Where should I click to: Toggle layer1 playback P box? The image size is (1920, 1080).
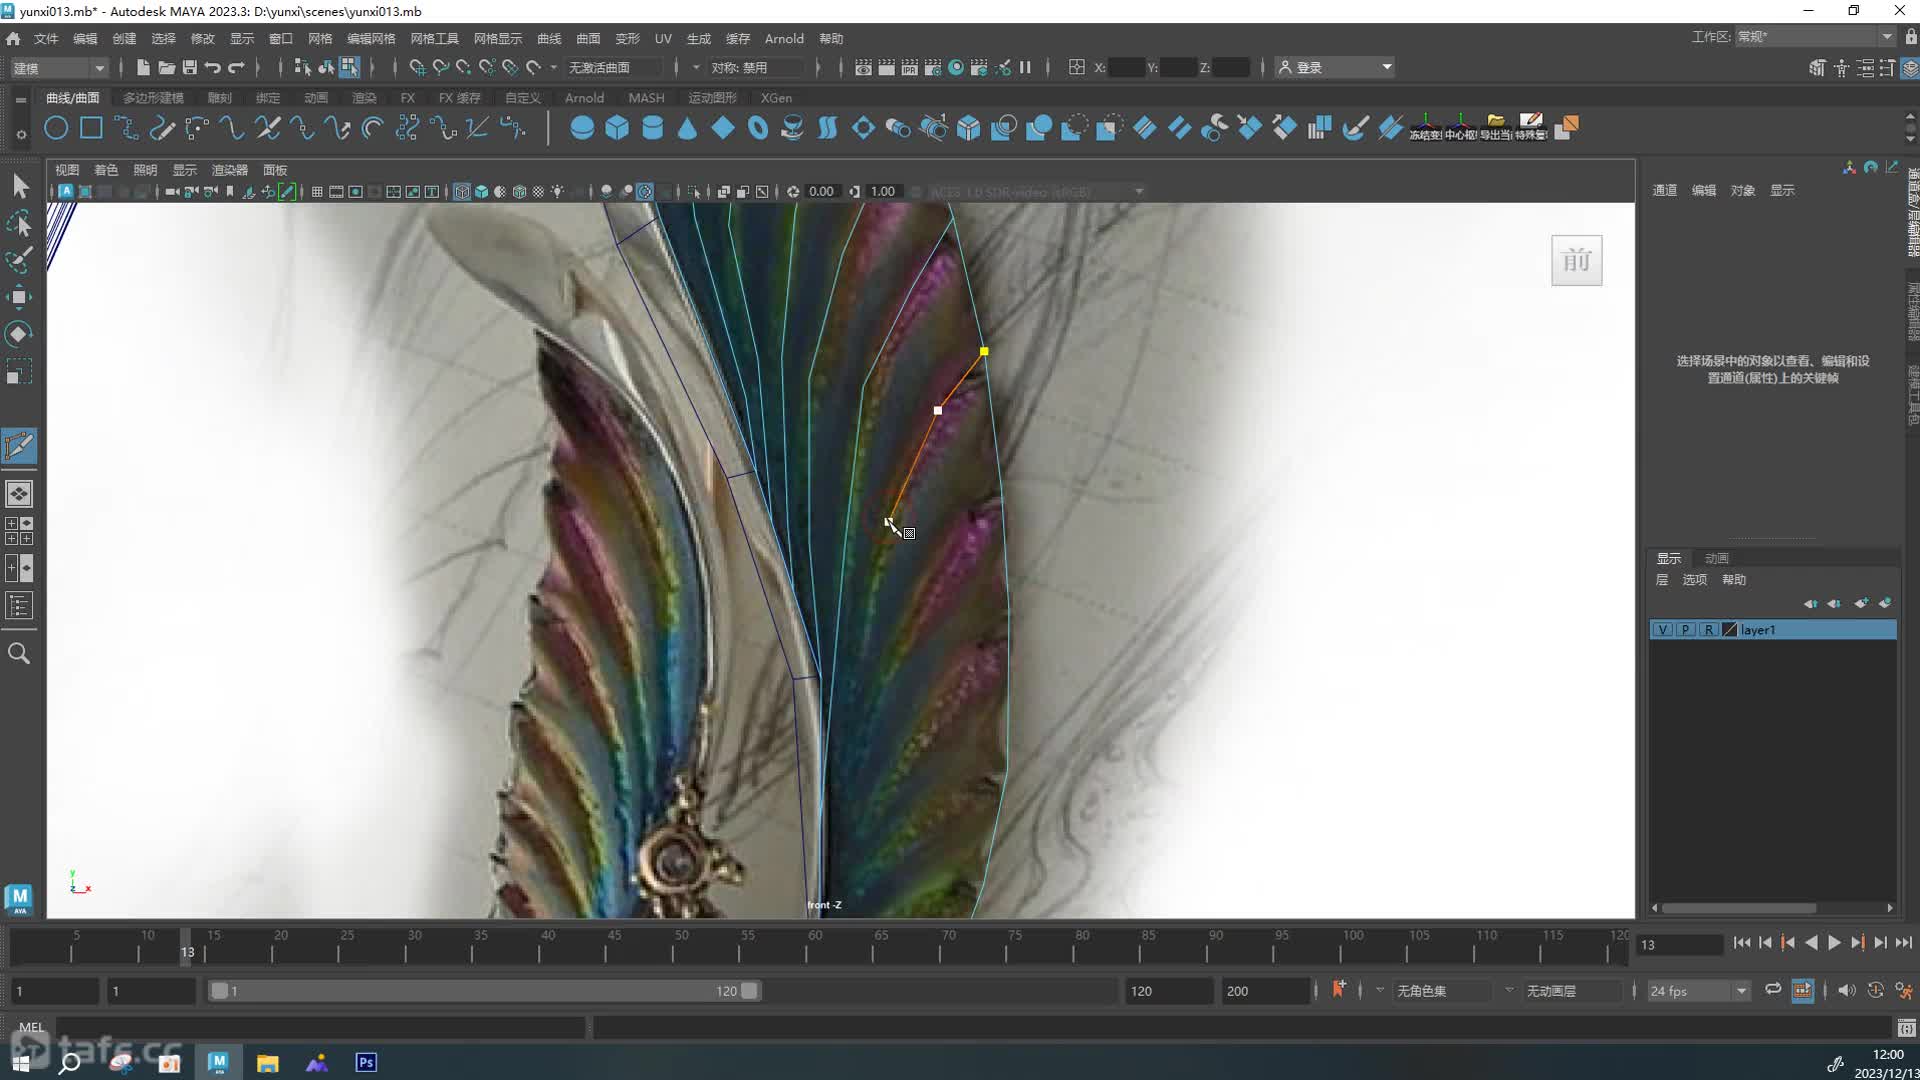pos(1685,629)
